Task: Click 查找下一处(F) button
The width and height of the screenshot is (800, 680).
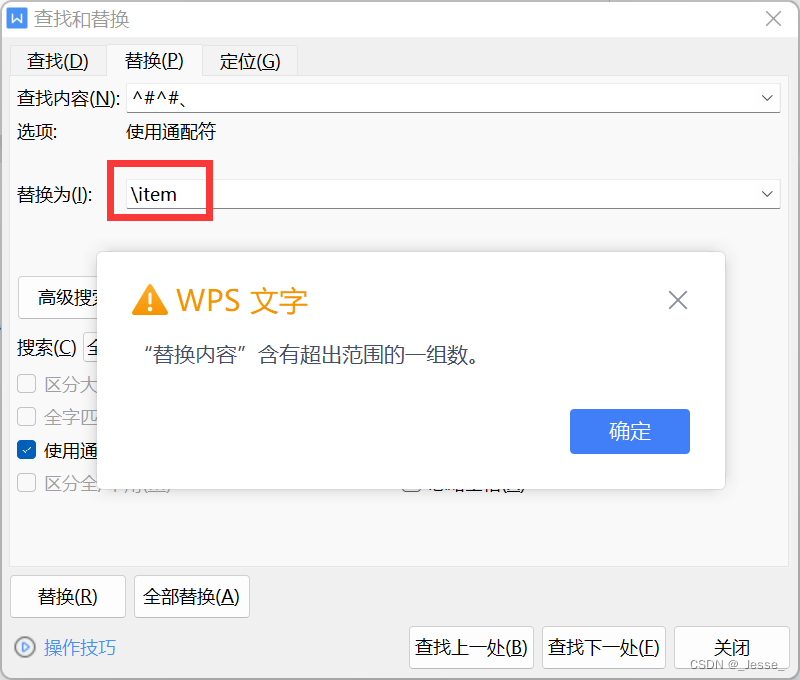Action: coord(604,647)
